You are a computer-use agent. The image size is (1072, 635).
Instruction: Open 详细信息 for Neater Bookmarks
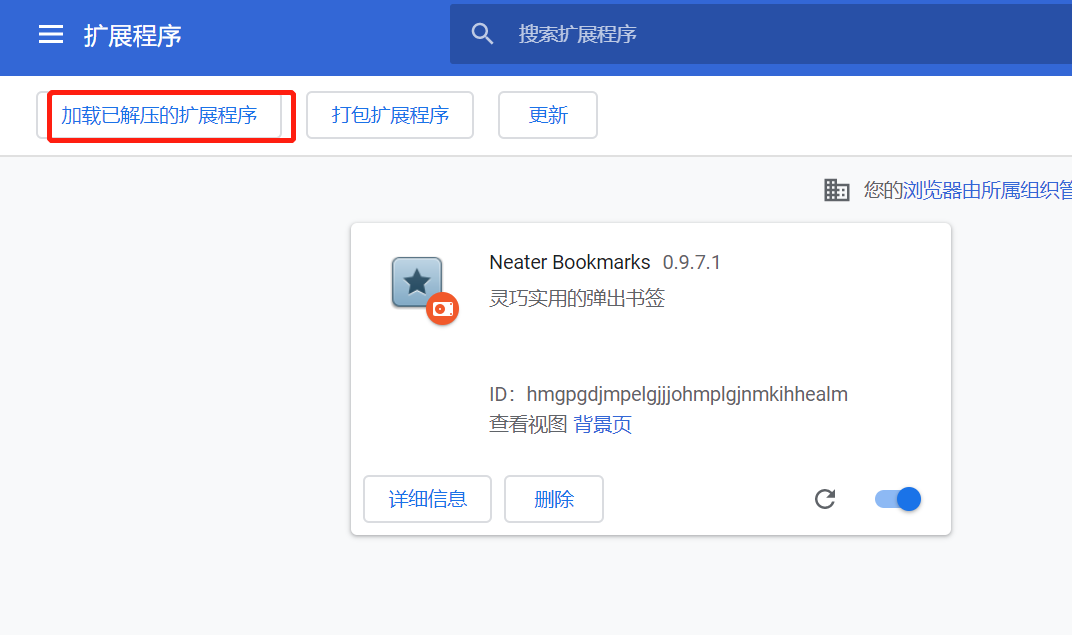(x=427, y=499)
